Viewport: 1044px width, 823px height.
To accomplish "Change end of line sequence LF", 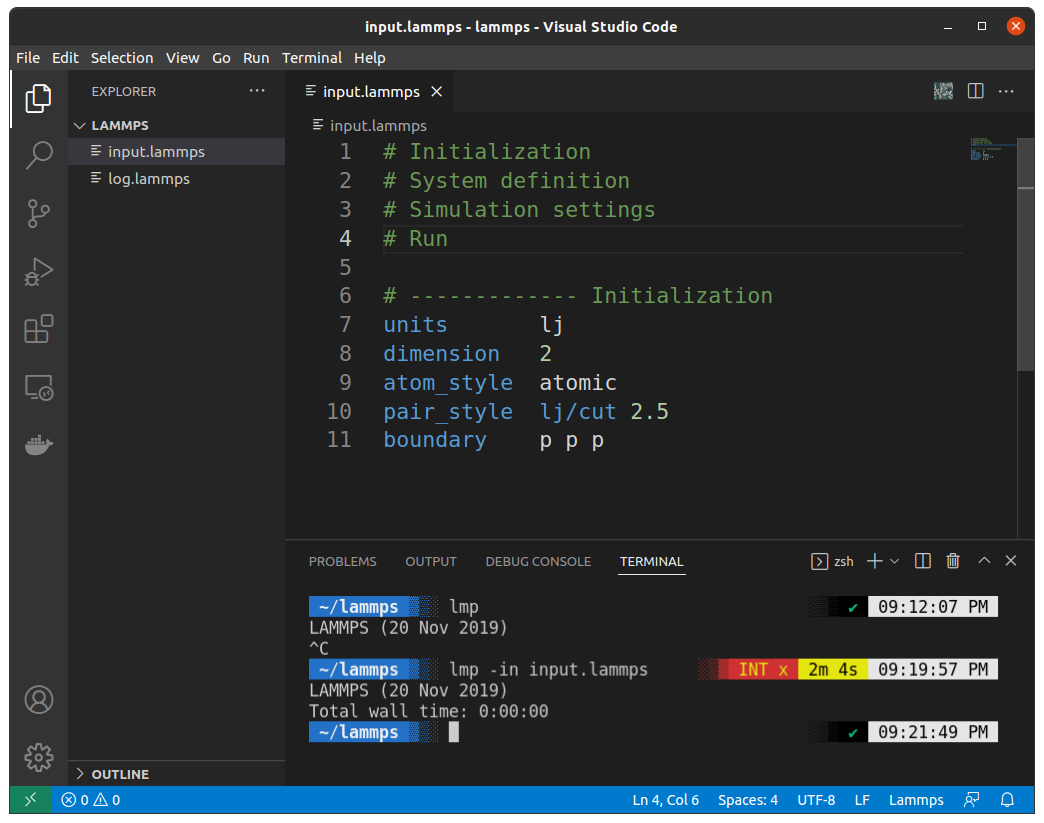I will pyautogui.click(x=862, y=800).
